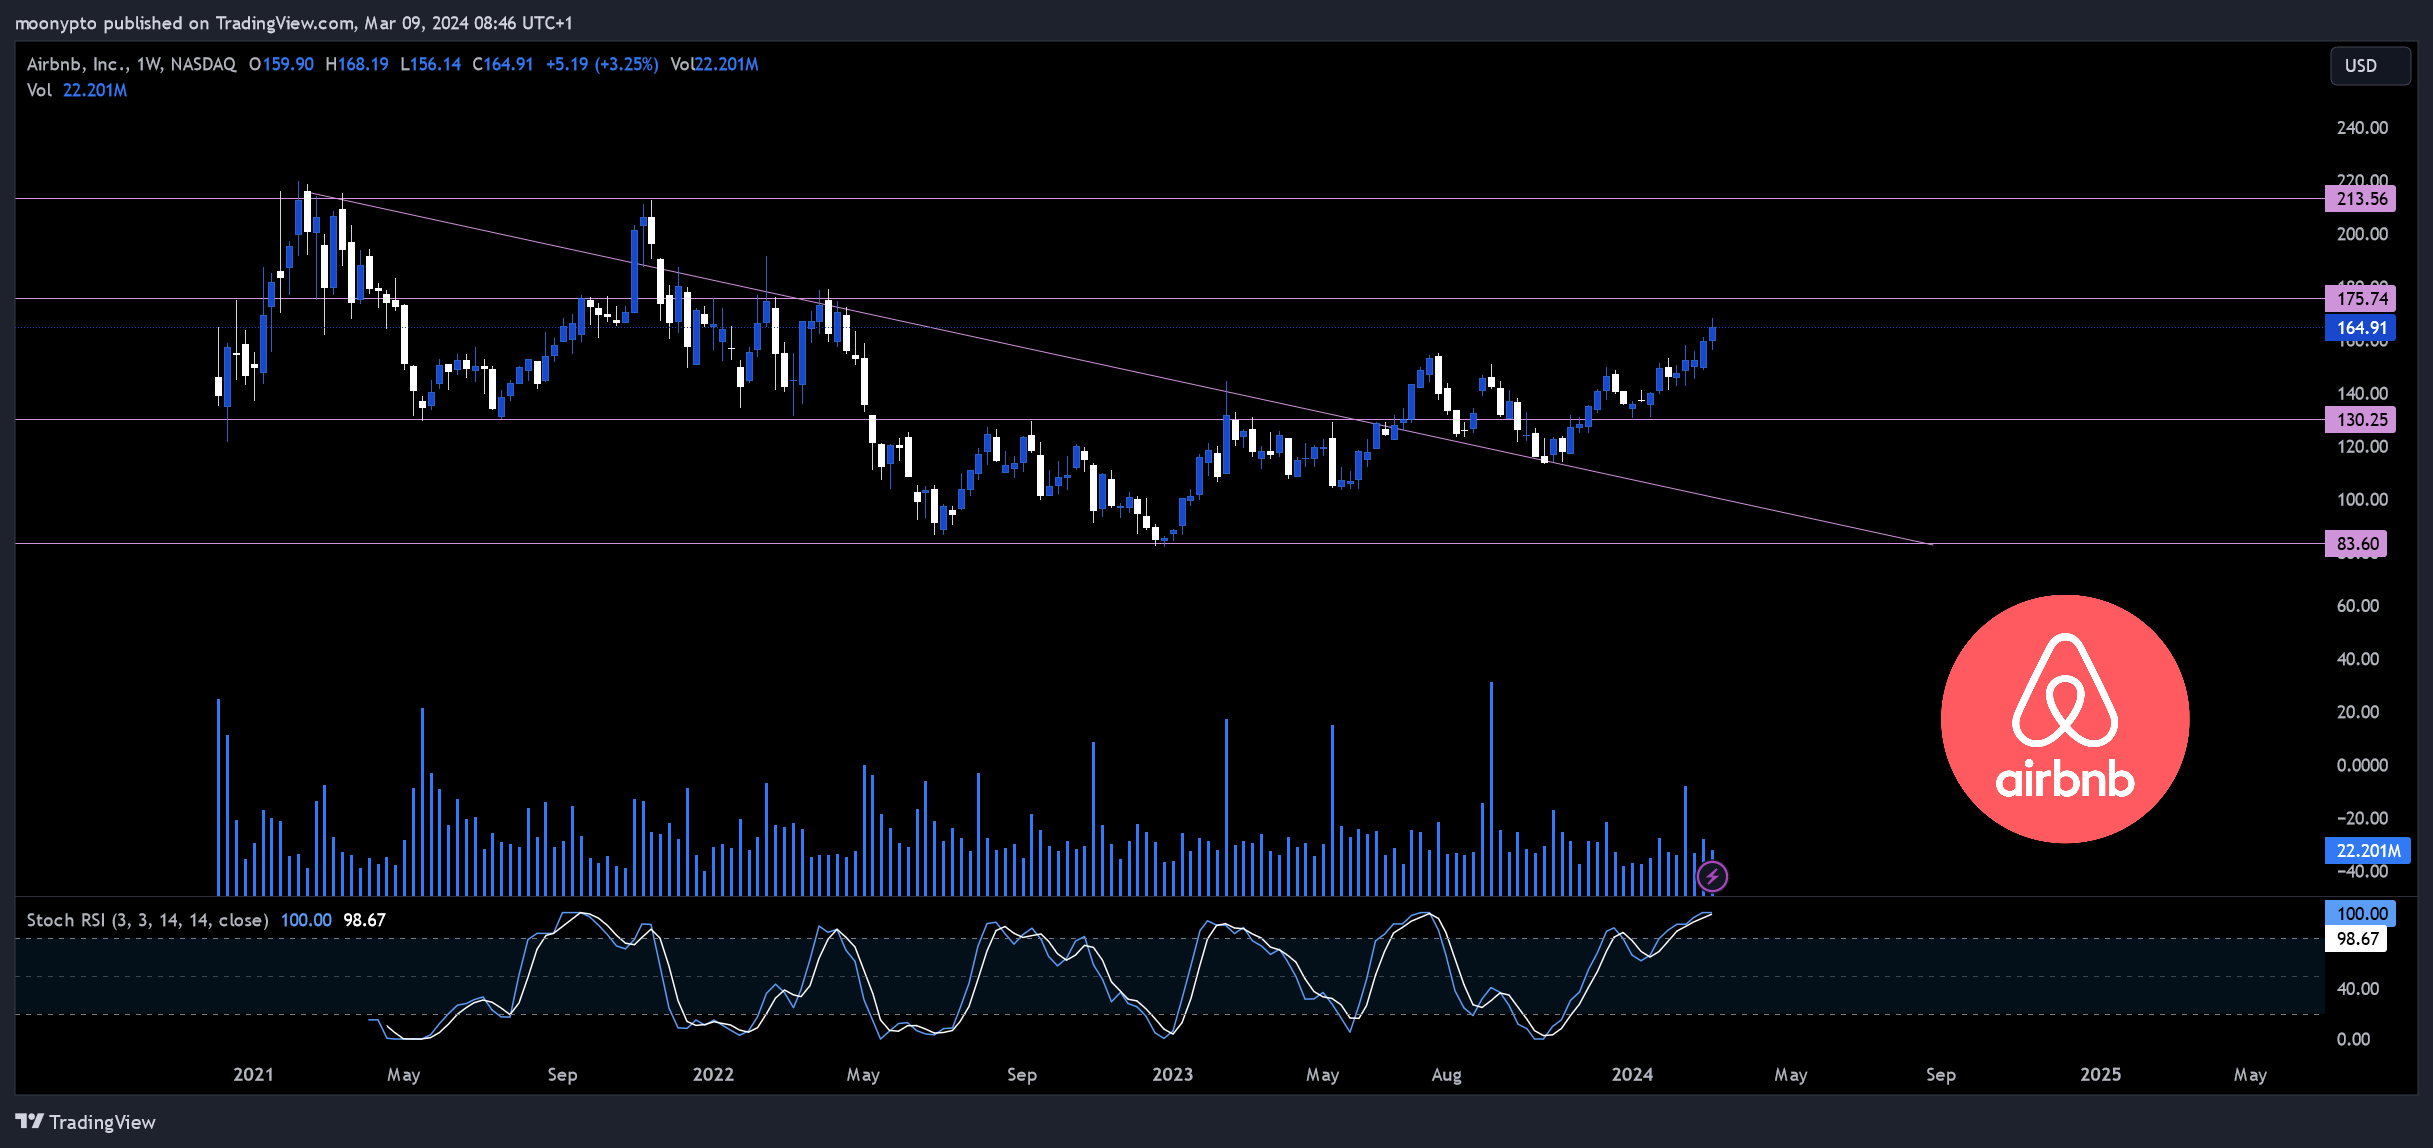Click the 2023 label on time axis
Viewport: 2433px width, 1148px height.
coord(1172,1074)
